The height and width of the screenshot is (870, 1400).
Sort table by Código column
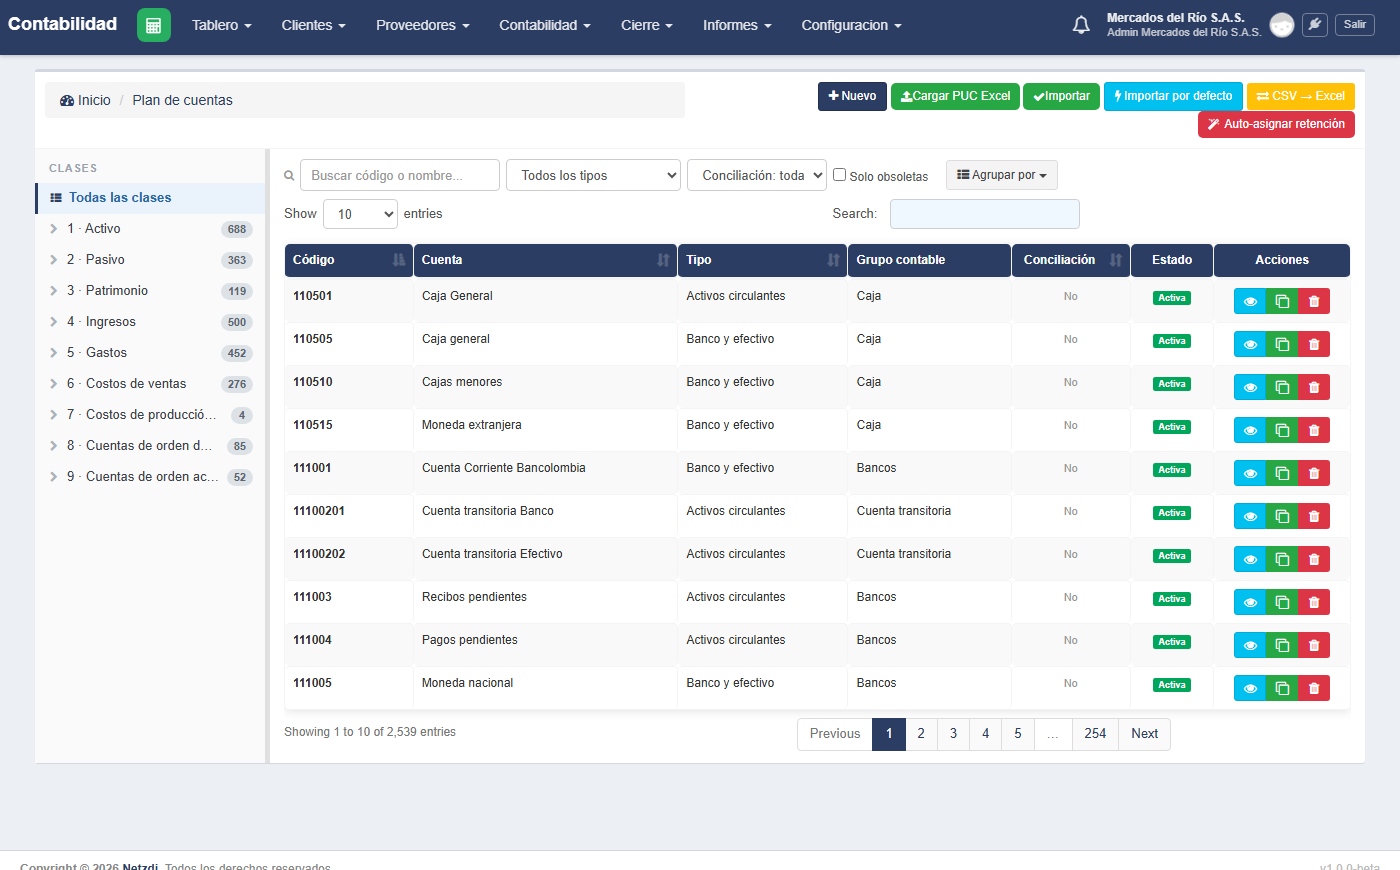[348, 260]
